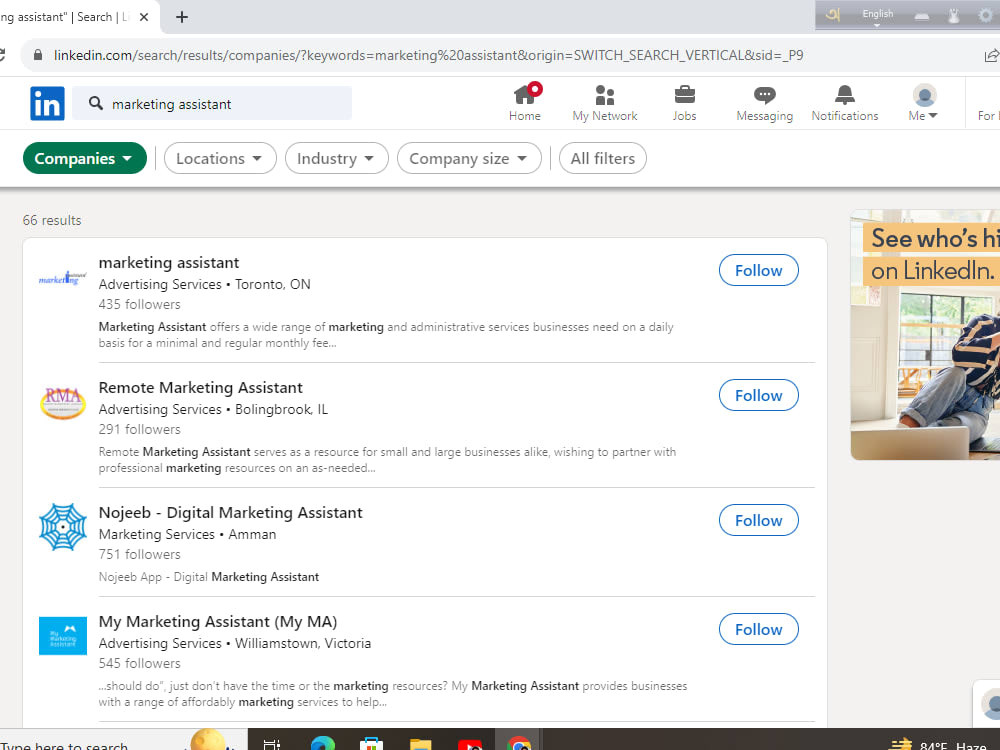The height and width of the screenshot is (750, 1000).
Task: Open Microsoft Store from the taskbar
Action: (x=371, y=744)
